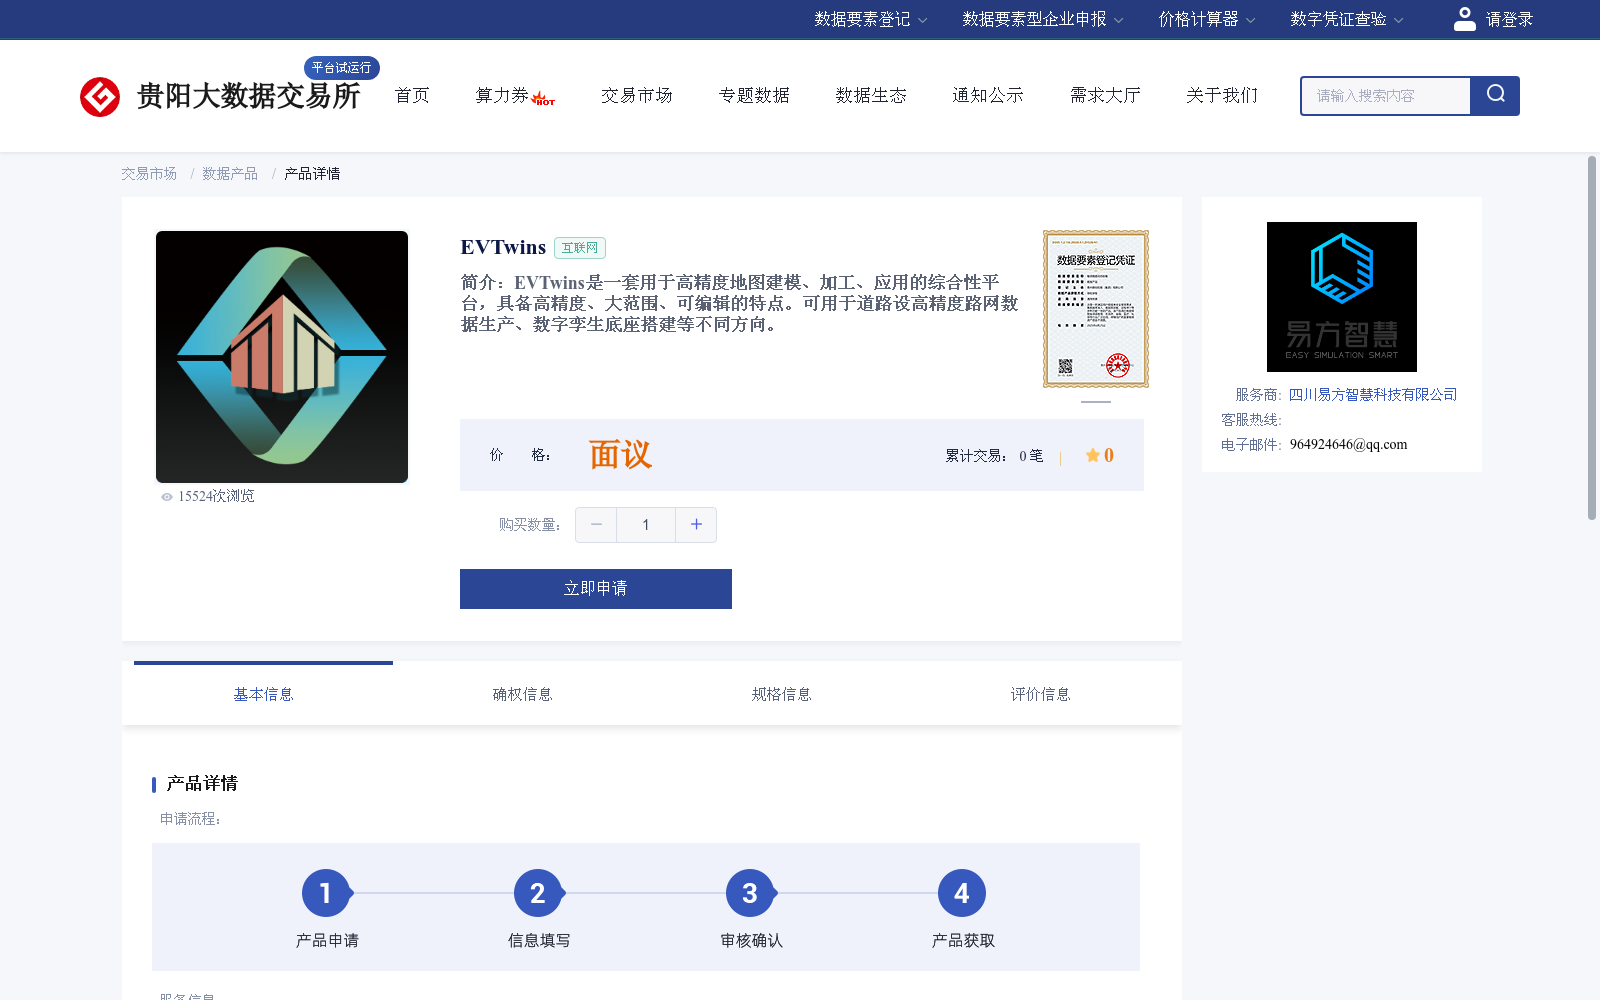Open the 通知公示 navigation item
The width and height of the screenshot is (1600, 1000).
pyautogui.click(x=988, y=95)
